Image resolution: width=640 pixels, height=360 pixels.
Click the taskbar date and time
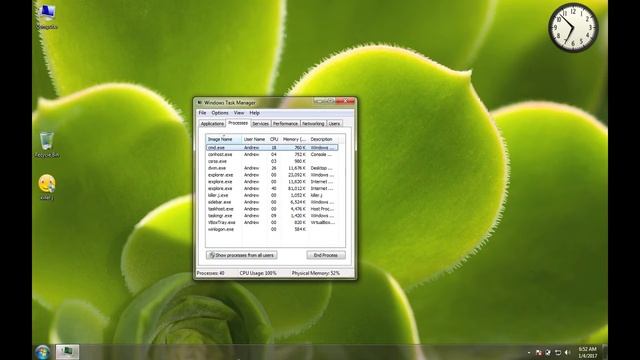[588, 352]
